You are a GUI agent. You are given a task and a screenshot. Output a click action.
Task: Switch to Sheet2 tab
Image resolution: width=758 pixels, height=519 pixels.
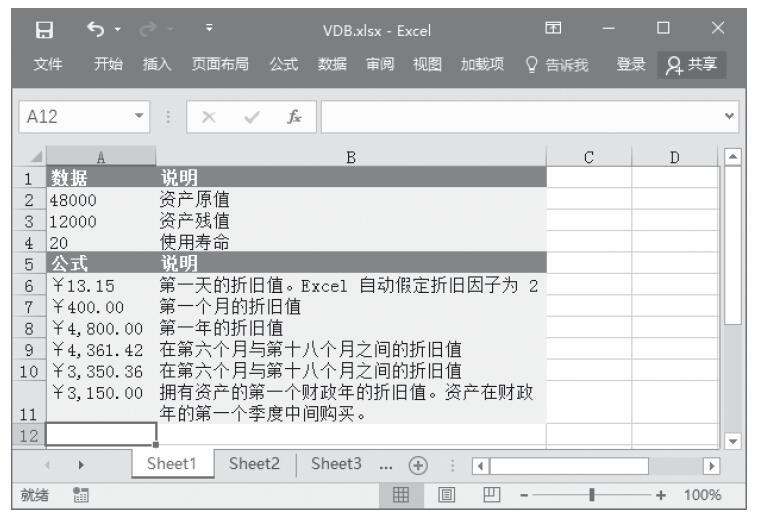tap(256, 464)
